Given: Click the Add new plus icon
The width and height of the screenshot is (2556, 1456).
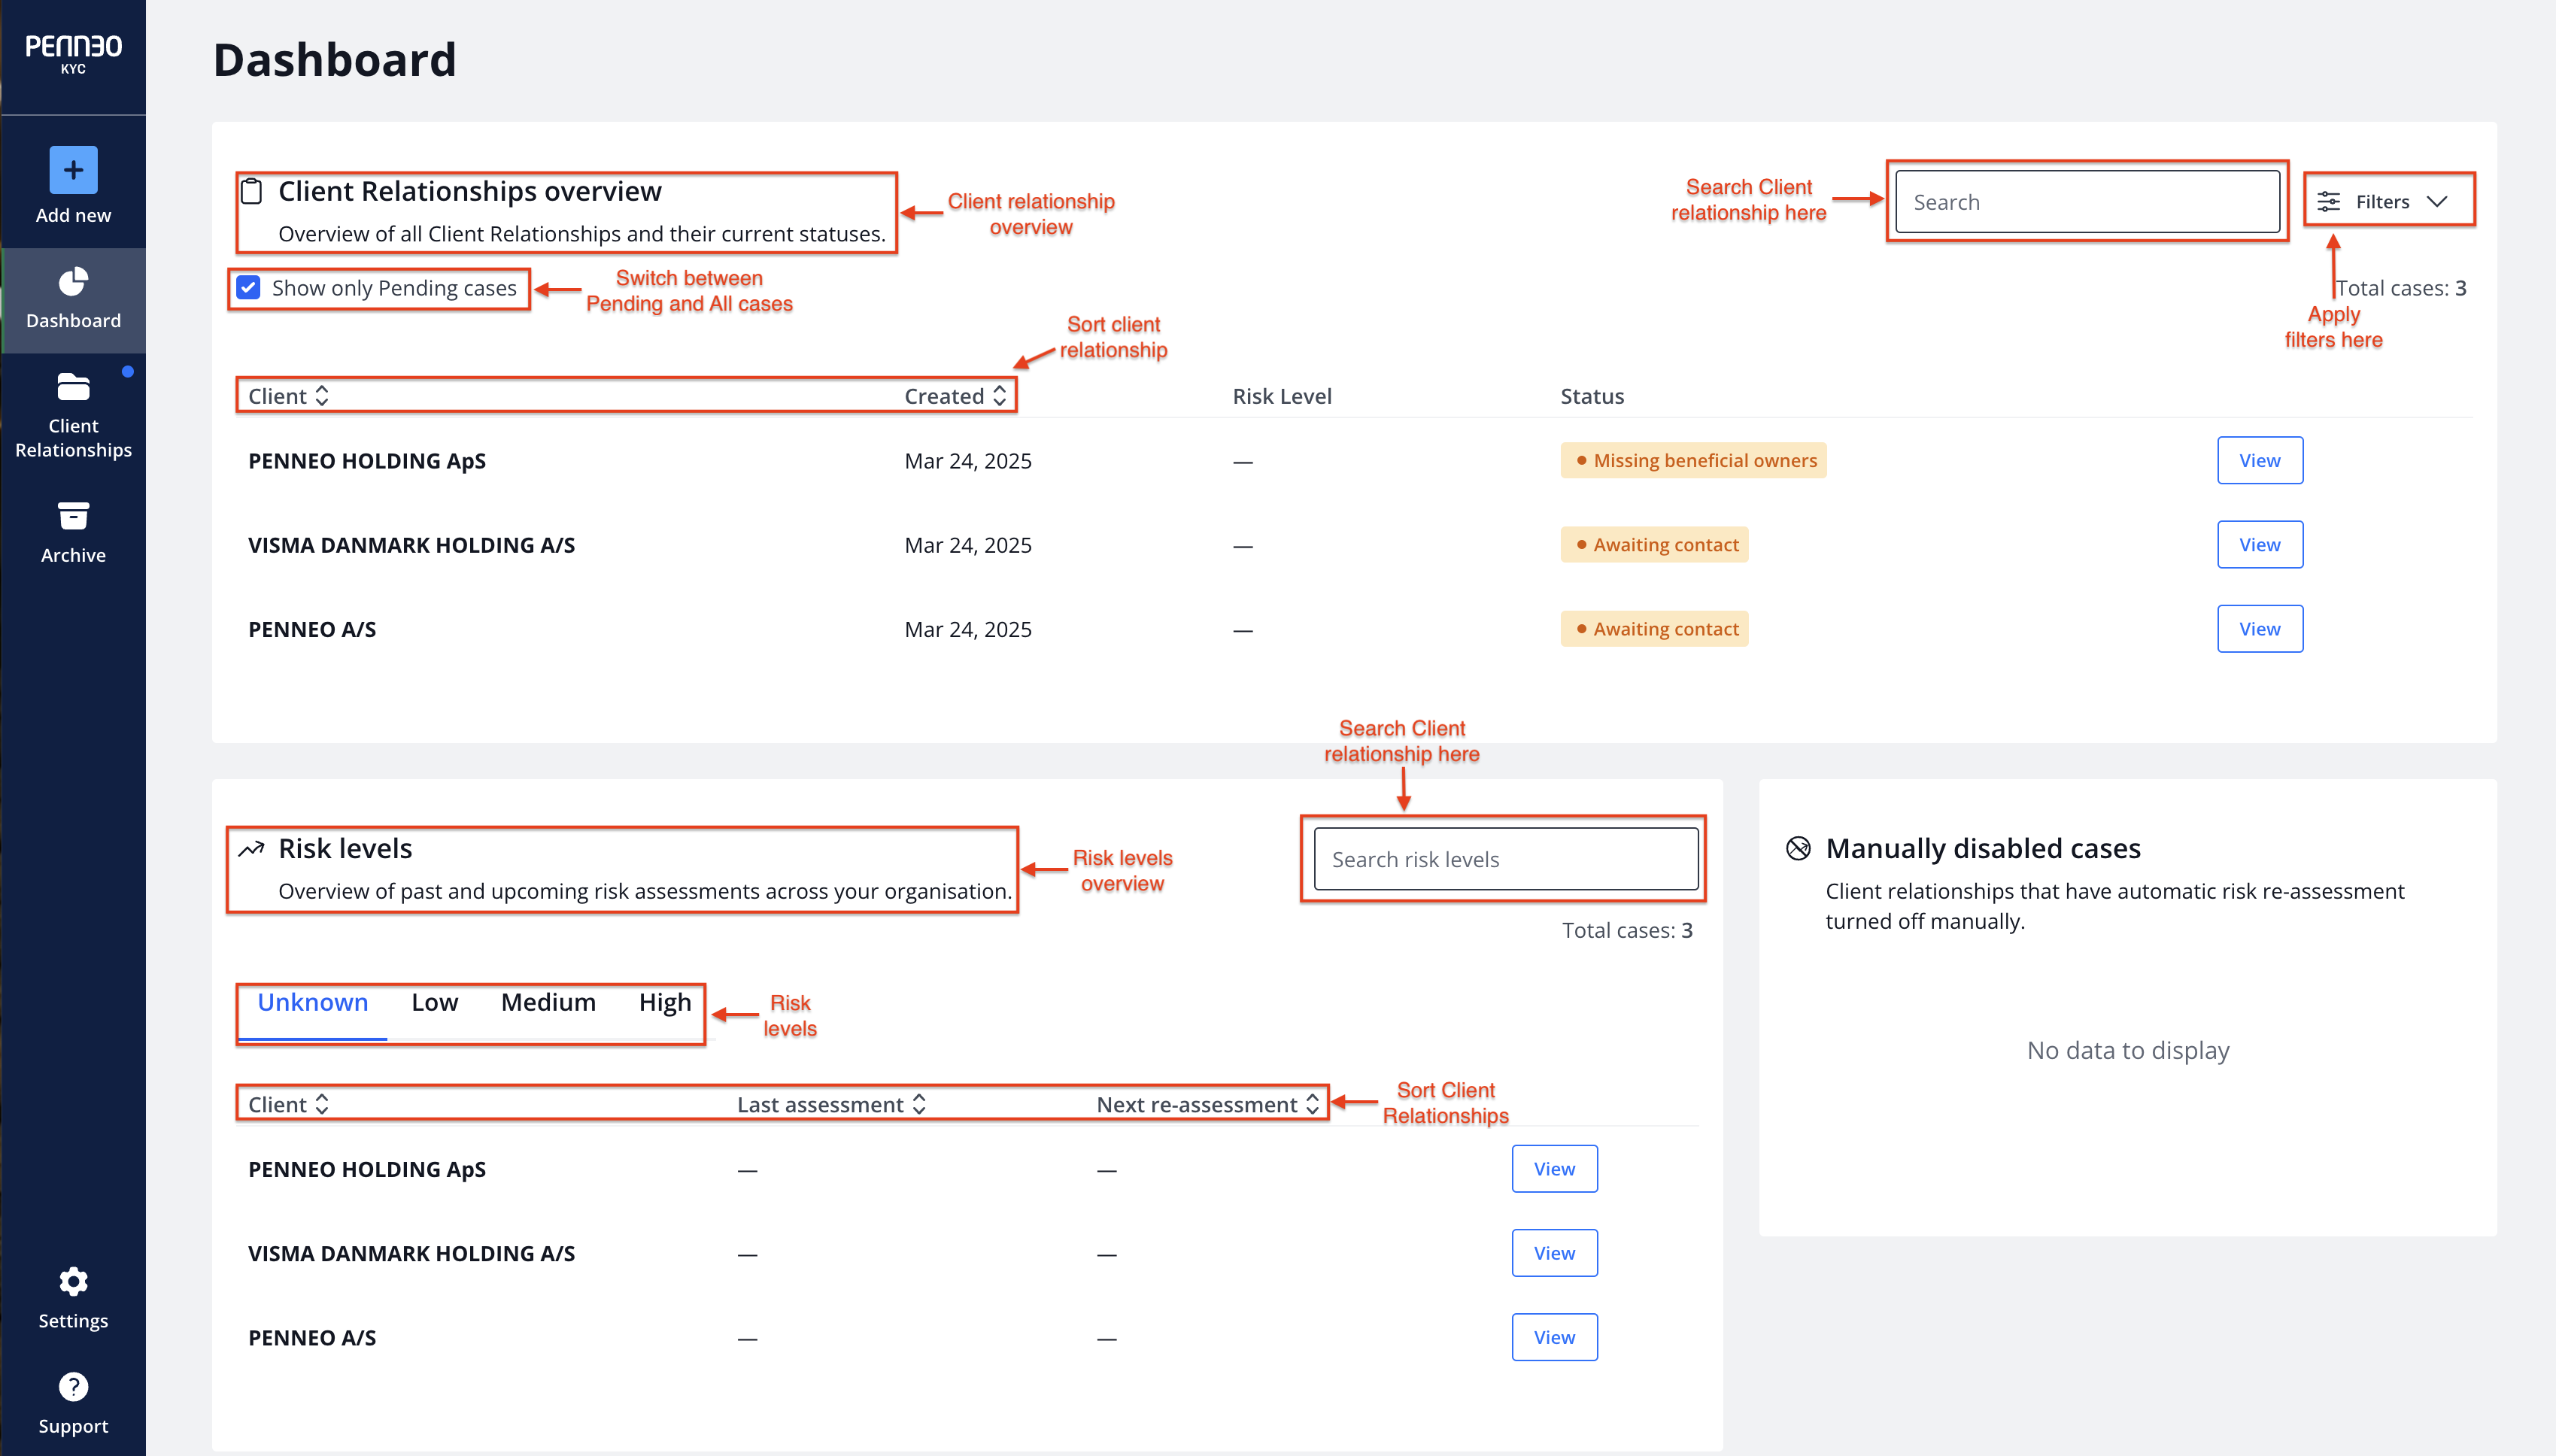Looking at the screenshot, I should (73, 170).
